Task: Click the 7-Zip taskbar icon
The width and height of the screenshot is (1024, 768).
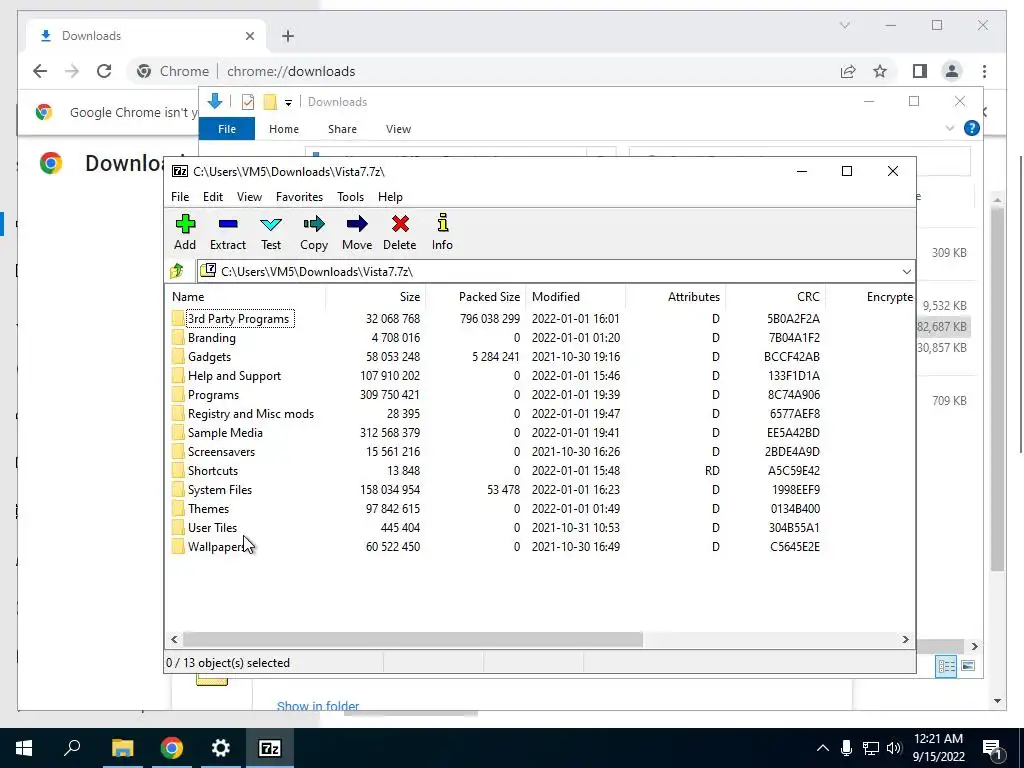Action: pyautogui.click(x=270, y=748)
